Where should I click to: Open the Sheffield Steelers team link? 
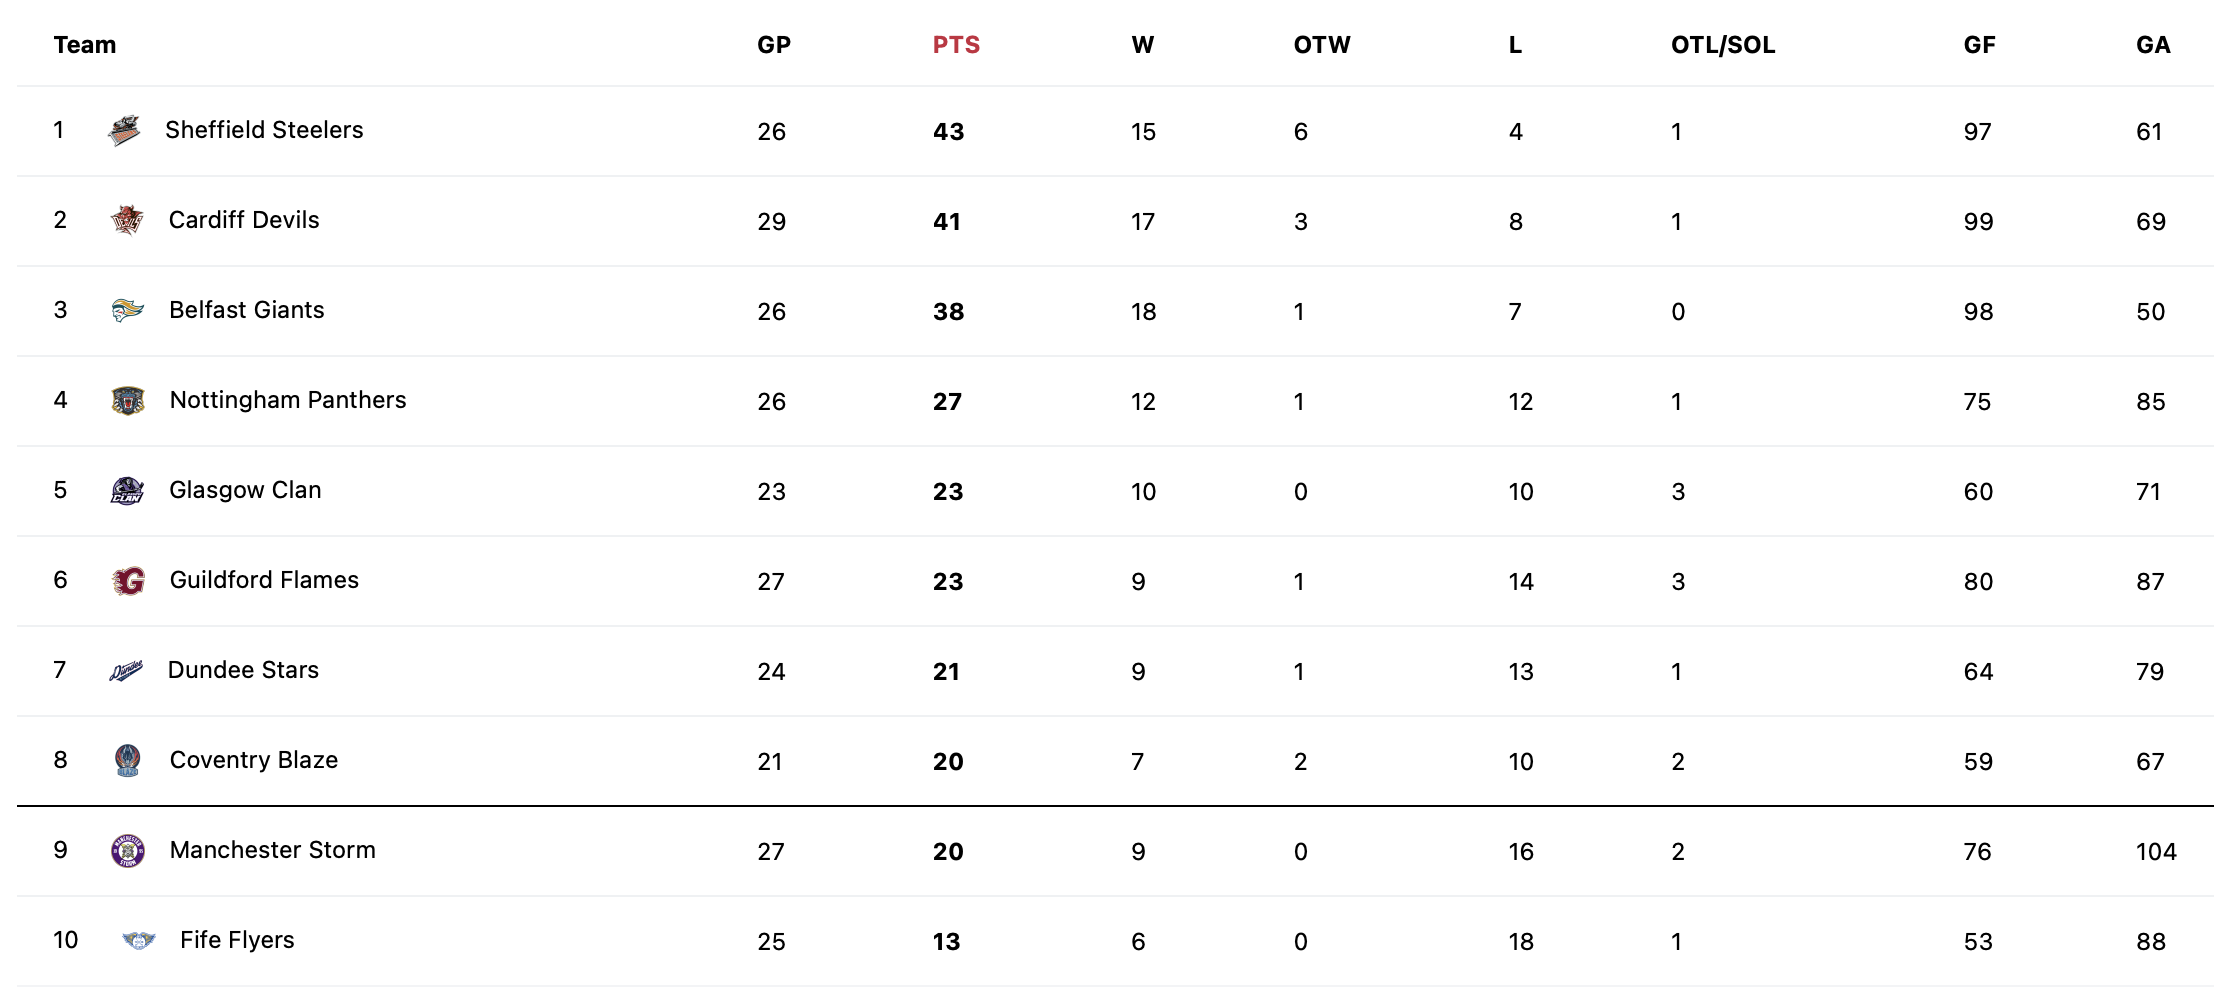(x=264, y=130)
